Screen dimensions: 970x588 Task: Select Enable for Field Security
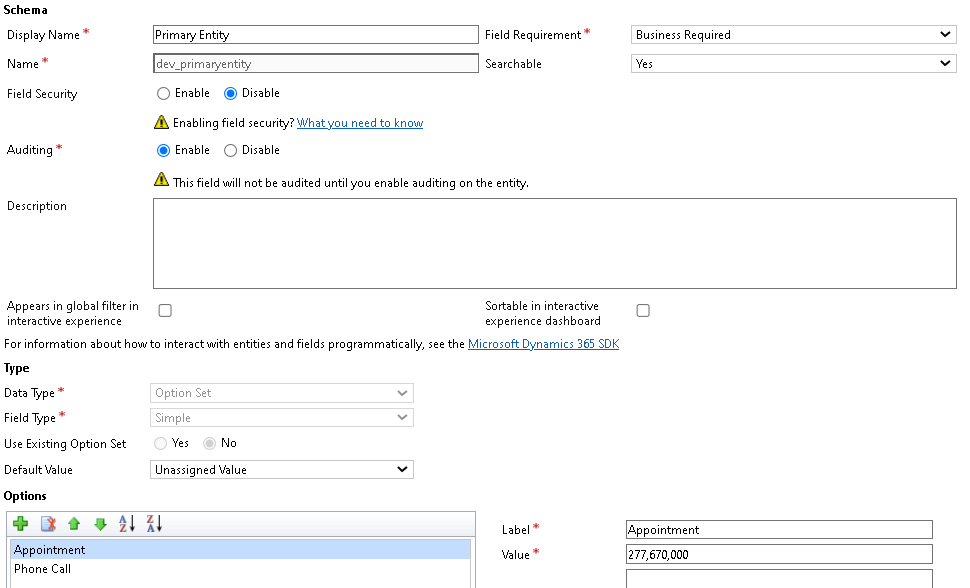(x=163, y=93)
